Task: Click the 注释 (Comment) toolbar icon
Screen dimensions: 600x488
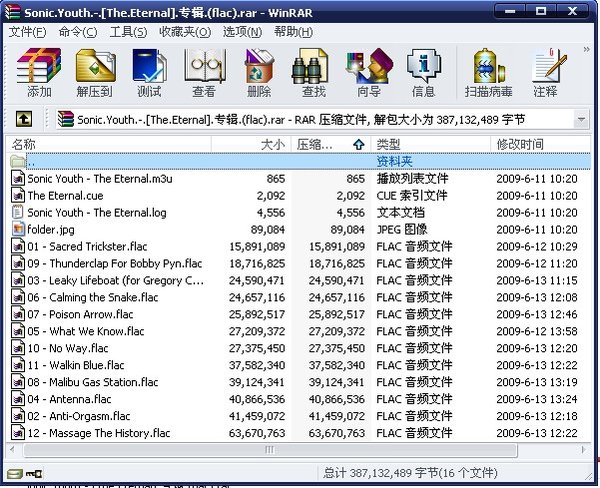Action: coord(546,72)
